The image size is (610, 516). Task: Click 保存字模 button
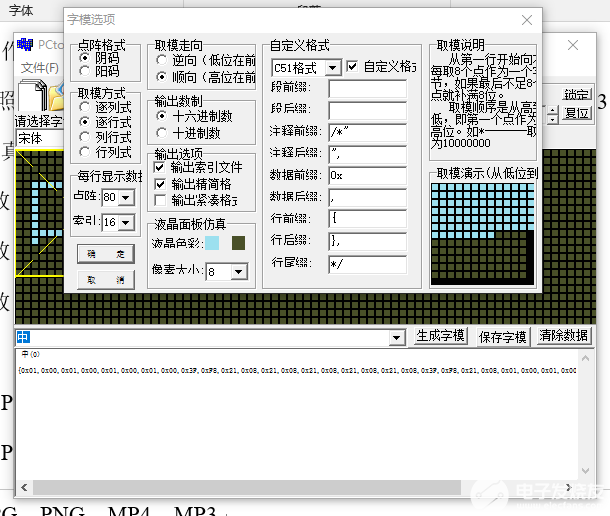pyautogui.click(x=503, y=337)
